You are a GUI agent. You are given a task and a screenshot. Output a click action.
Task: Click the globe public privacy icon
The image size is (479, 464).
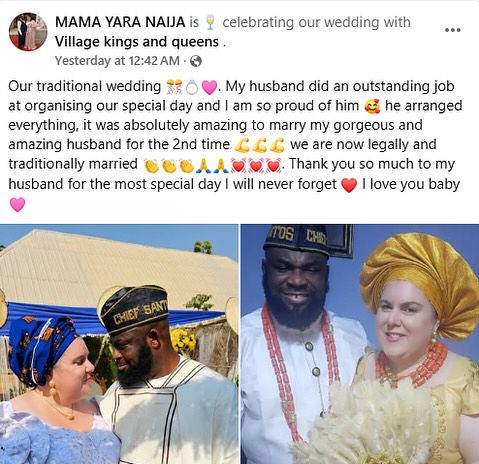pyautogui.click(x=196, y=61)
